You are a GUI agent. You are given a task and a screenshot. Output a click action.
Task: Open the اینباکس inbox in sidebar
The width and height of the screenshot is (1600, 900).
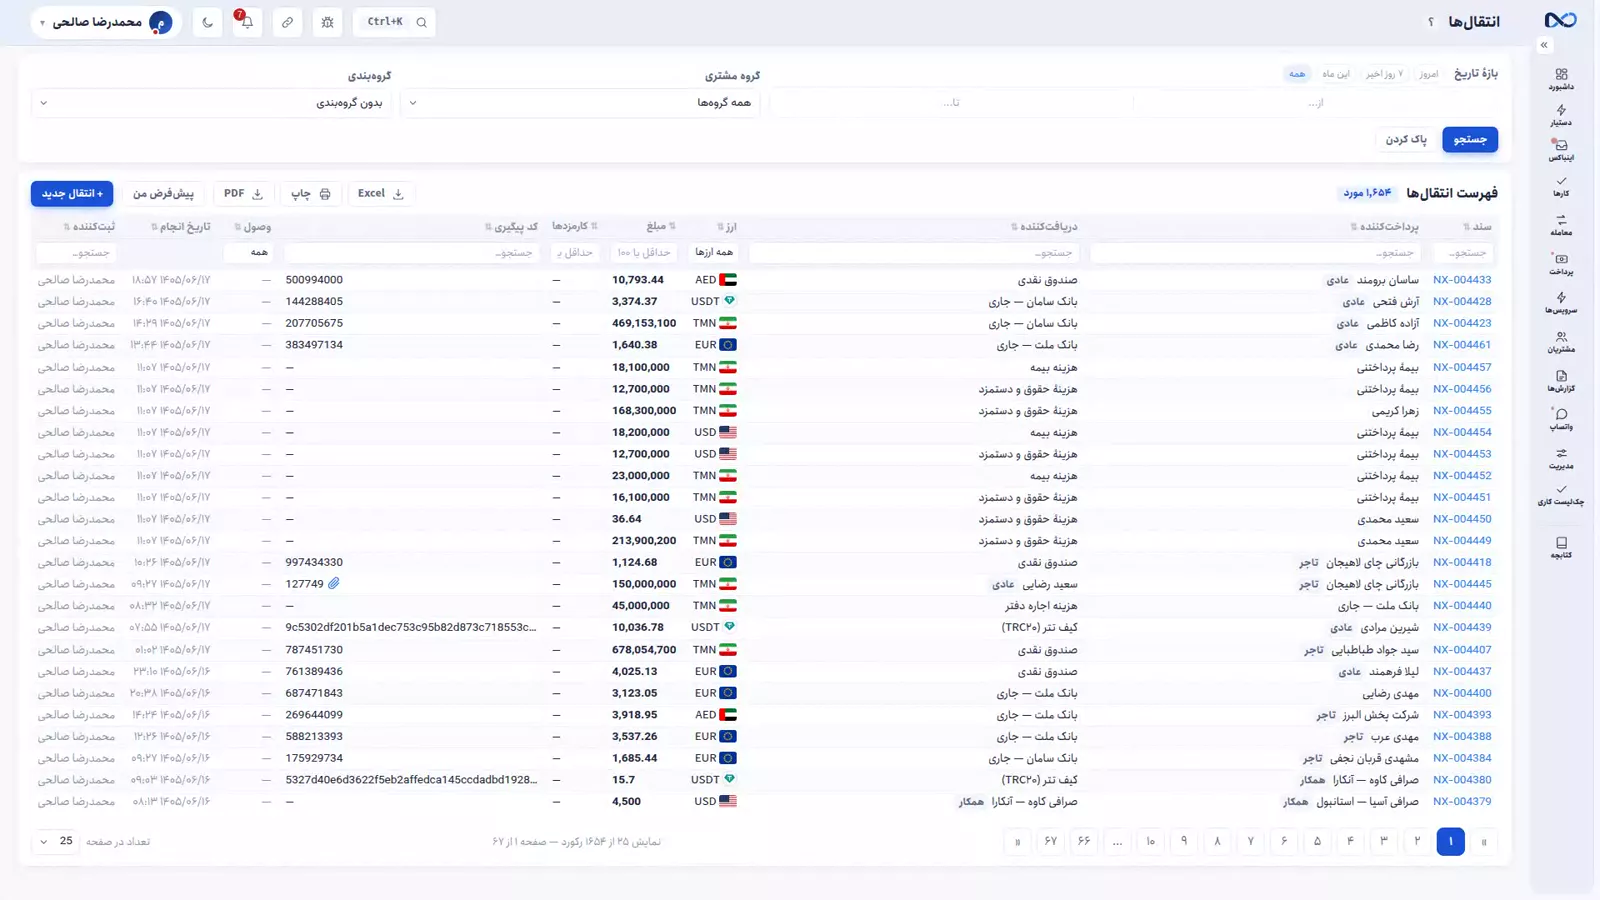pyautogui.click(x=1561, y=151)
